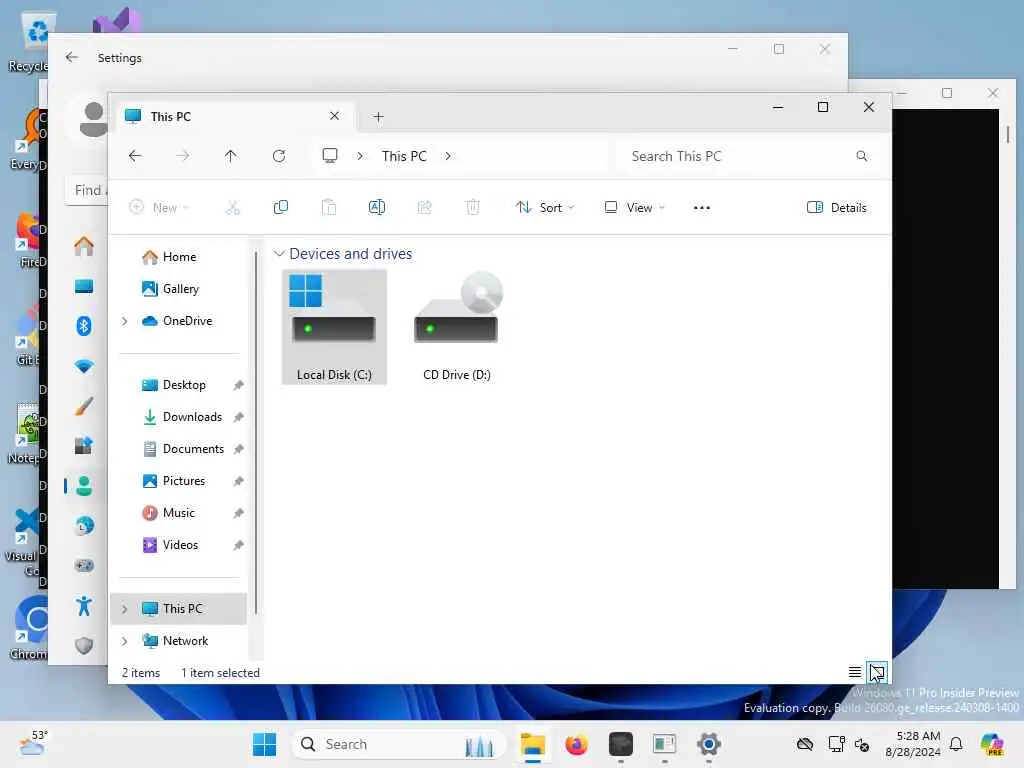
Task: Open Privacy shield icon in Settings sidebar
Action: (x=84, y=646)
